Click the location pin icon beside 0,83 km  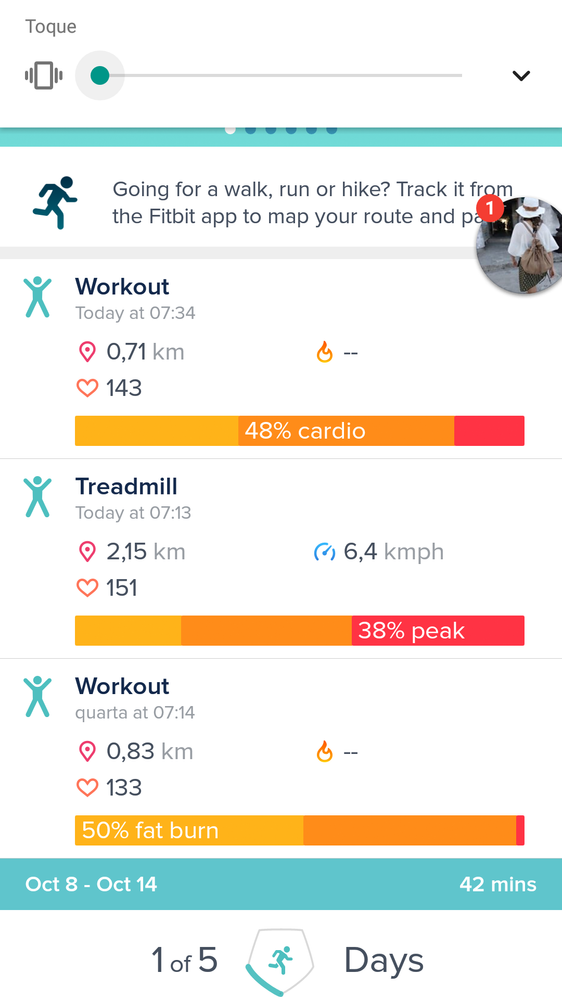(87, 752)
